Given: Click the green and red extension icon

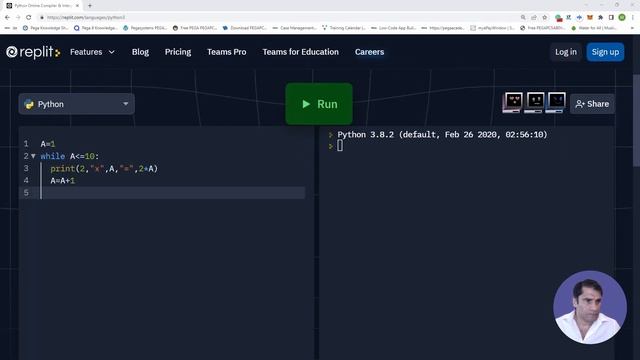Looking at the screenshot, I should click(558, 18).
